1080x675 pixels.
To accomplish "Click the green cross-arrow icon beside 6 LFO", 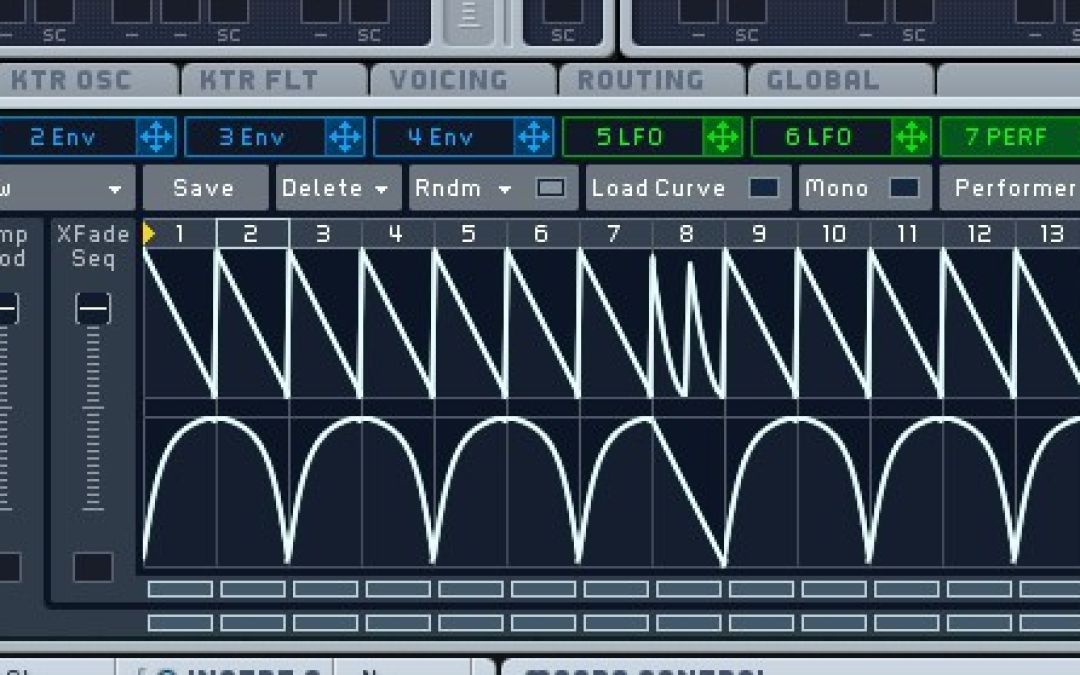I will (x=911, y=137).
